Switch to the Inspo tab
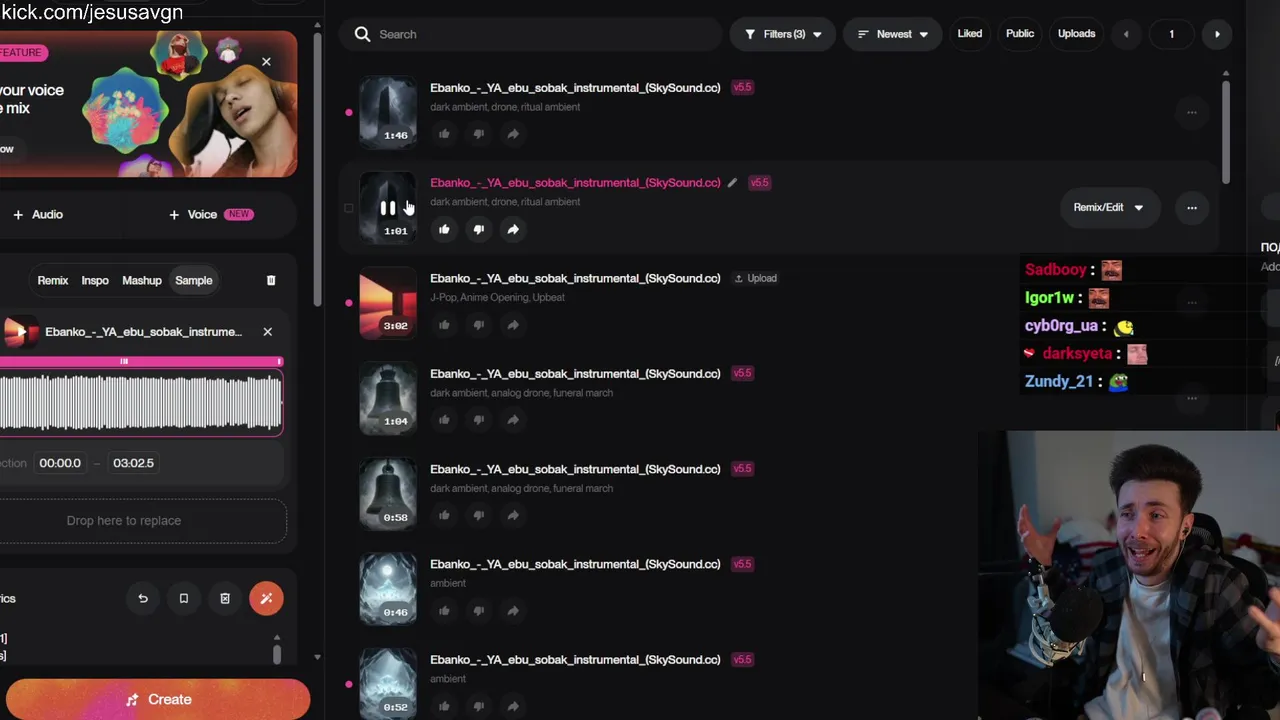 pyautogui.click(x=95, y=281)
